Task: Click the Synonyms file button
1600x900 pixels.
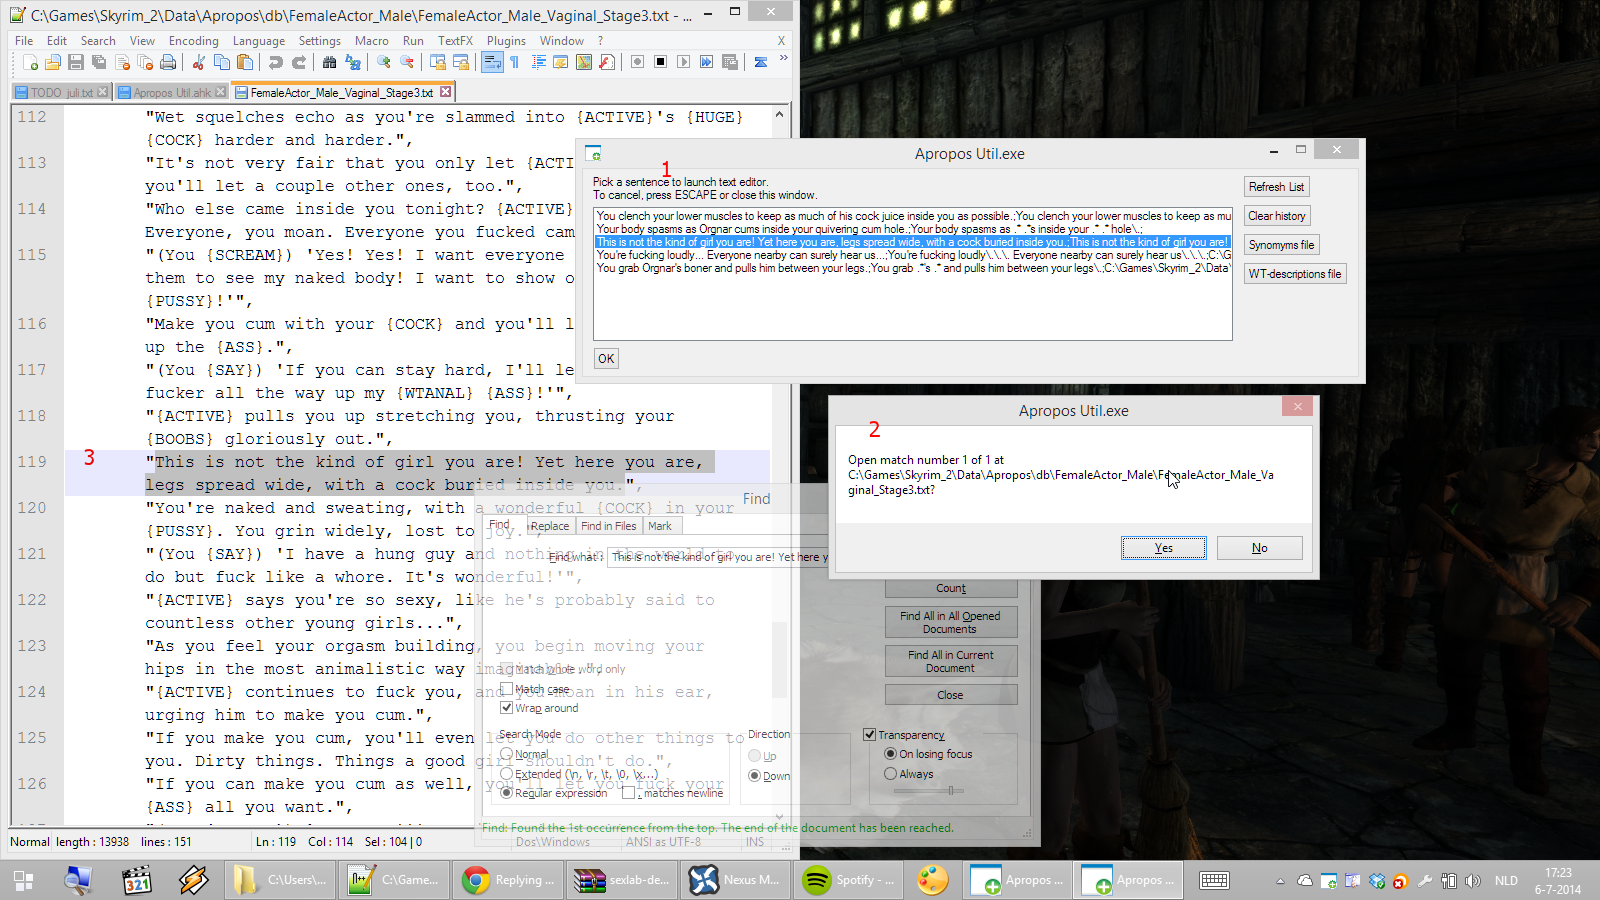Action: click(1281, 245)
